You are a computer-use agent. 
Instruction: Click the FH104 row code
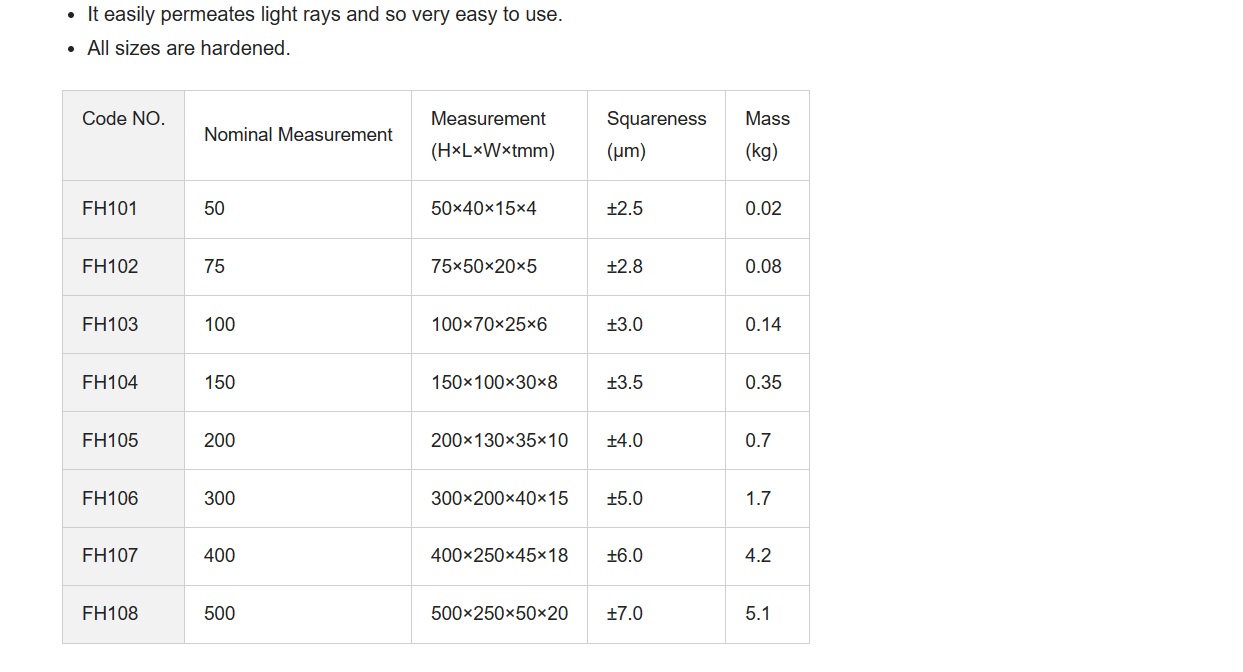pyautogui.click(x=123, y=383)
